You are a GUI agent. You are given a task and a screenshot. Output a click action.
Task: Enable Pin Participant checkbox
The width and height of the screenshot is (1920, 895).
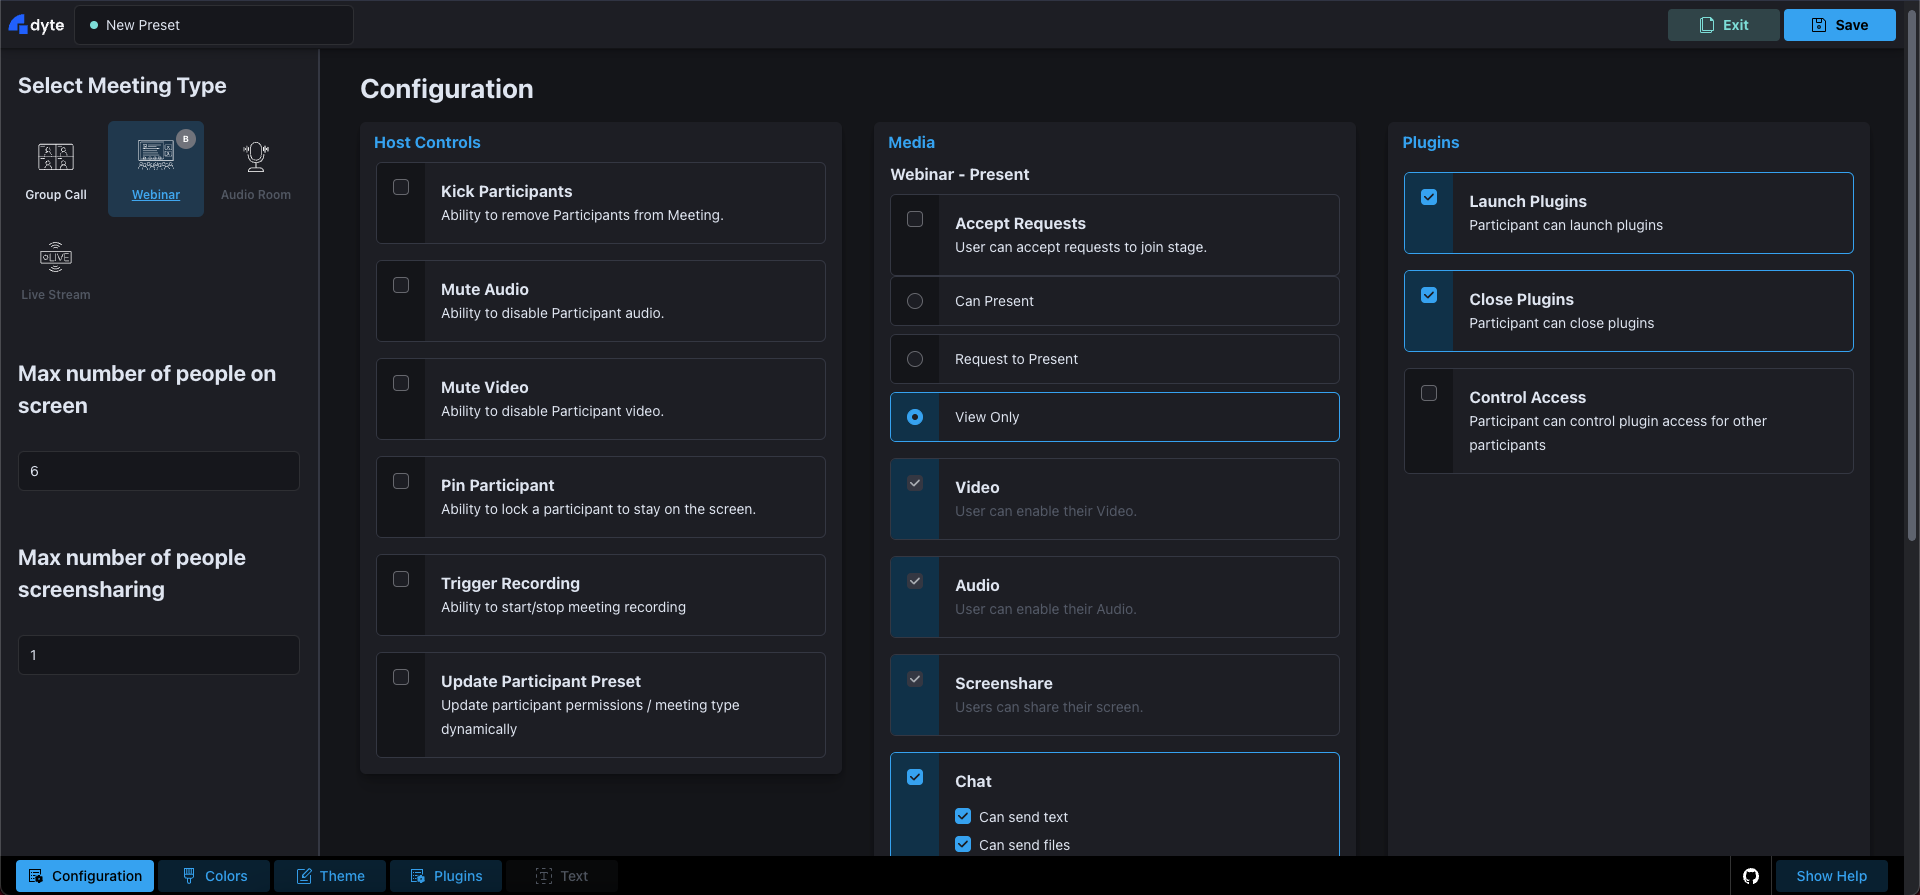(401, 481)
